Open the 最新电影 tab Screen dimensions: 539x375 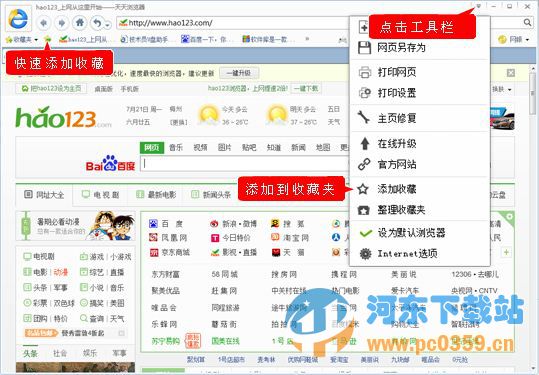click(x=156, y=195)
